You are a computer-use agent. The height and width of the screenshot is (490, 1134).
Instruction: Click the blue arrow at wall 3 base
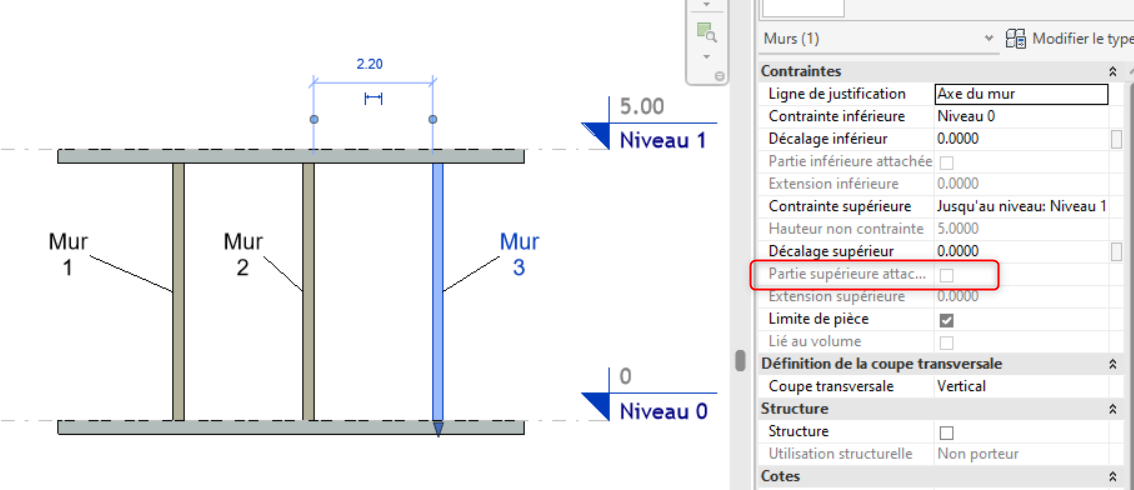pos(437,429)
